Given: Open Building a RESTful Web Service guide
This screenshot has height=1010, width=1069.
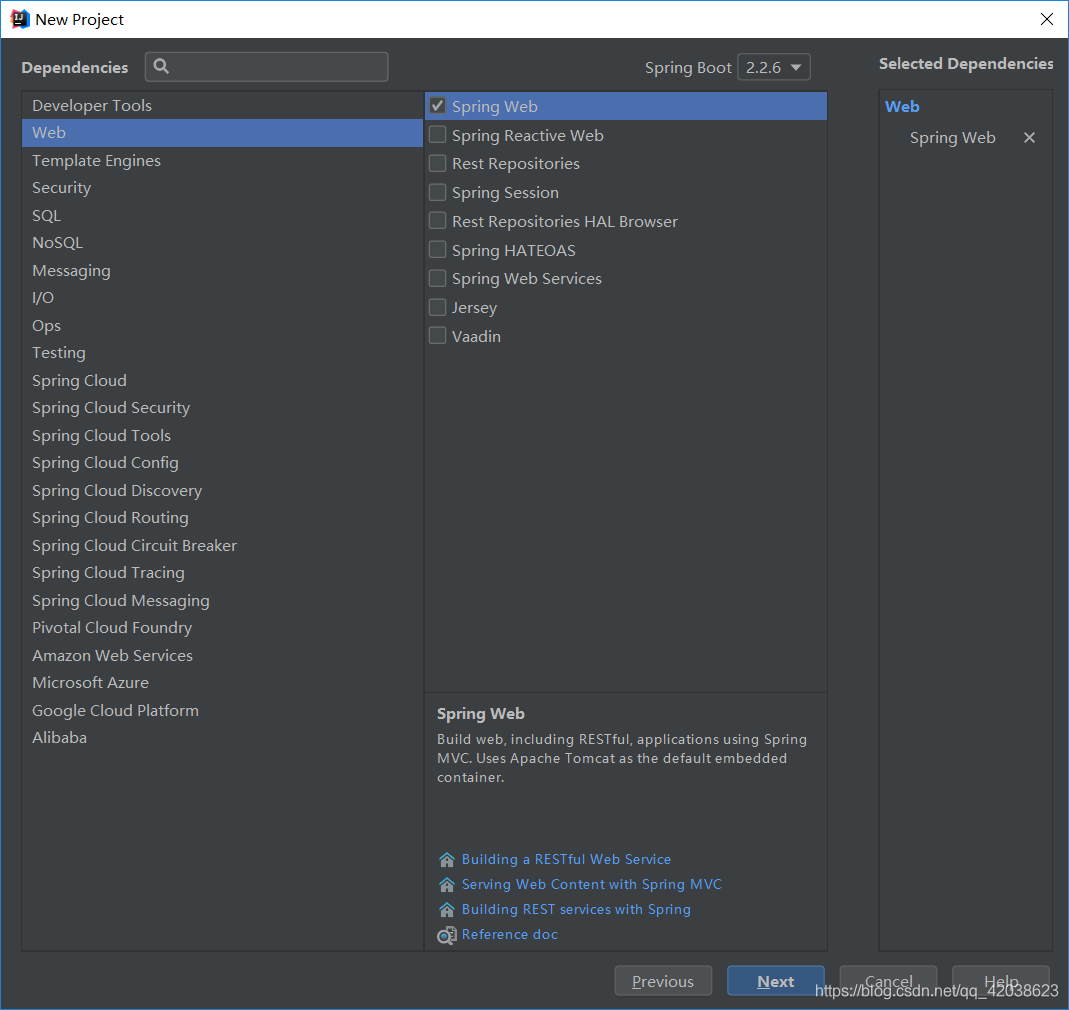Looking at the screenshot, I should [567, 859].
